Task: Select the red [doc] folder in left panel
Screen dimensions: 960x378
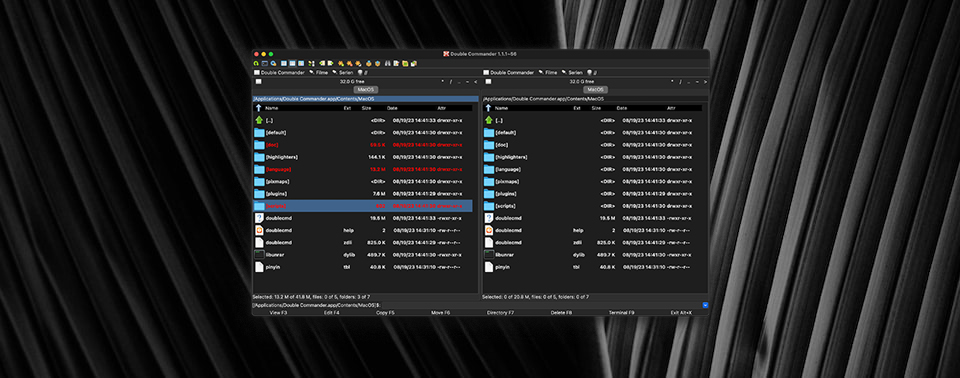Action: 362,145
